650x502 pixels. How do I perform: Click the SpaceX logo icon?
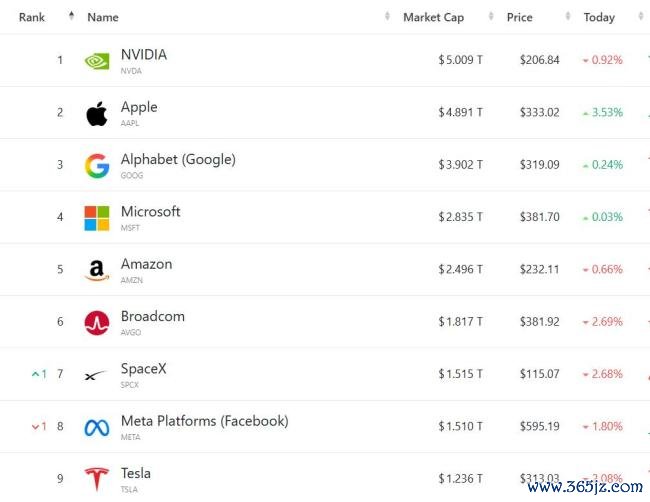click(x=96, y=376)
